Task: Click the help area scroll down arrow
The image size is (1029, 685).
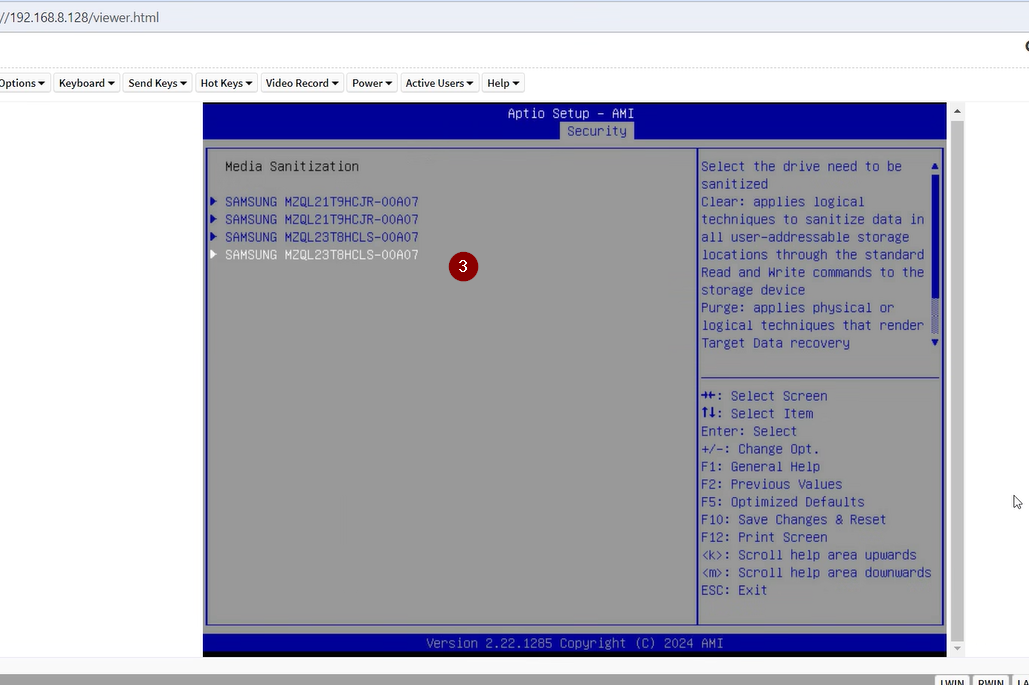Action: [x=935, y=342]
